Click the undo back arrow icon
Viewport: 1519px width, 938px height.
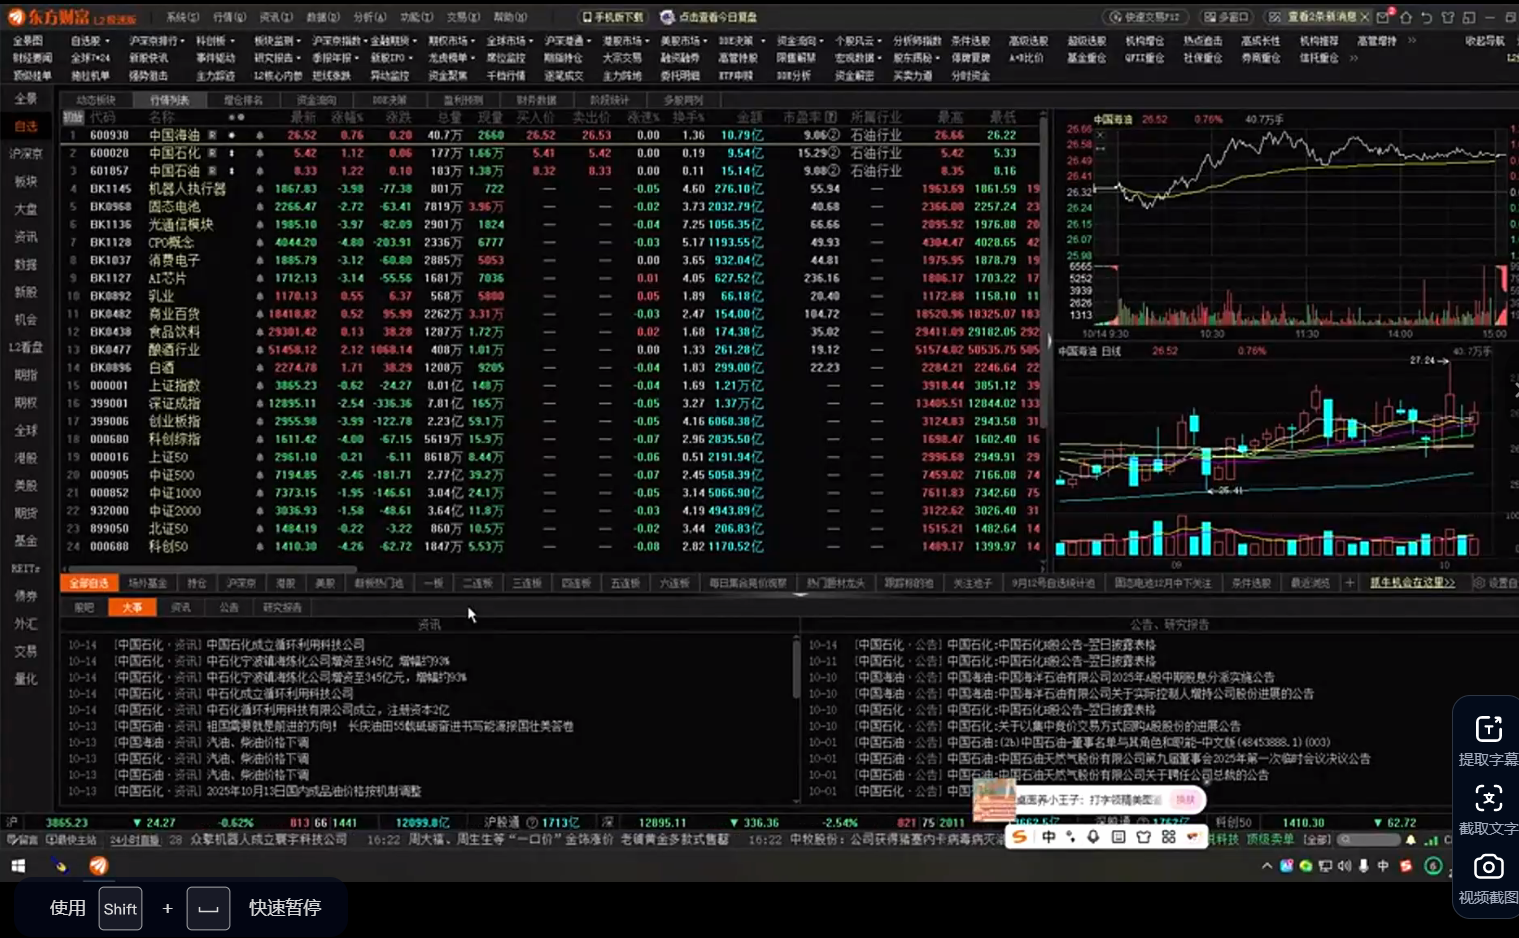pos(1427,17)
